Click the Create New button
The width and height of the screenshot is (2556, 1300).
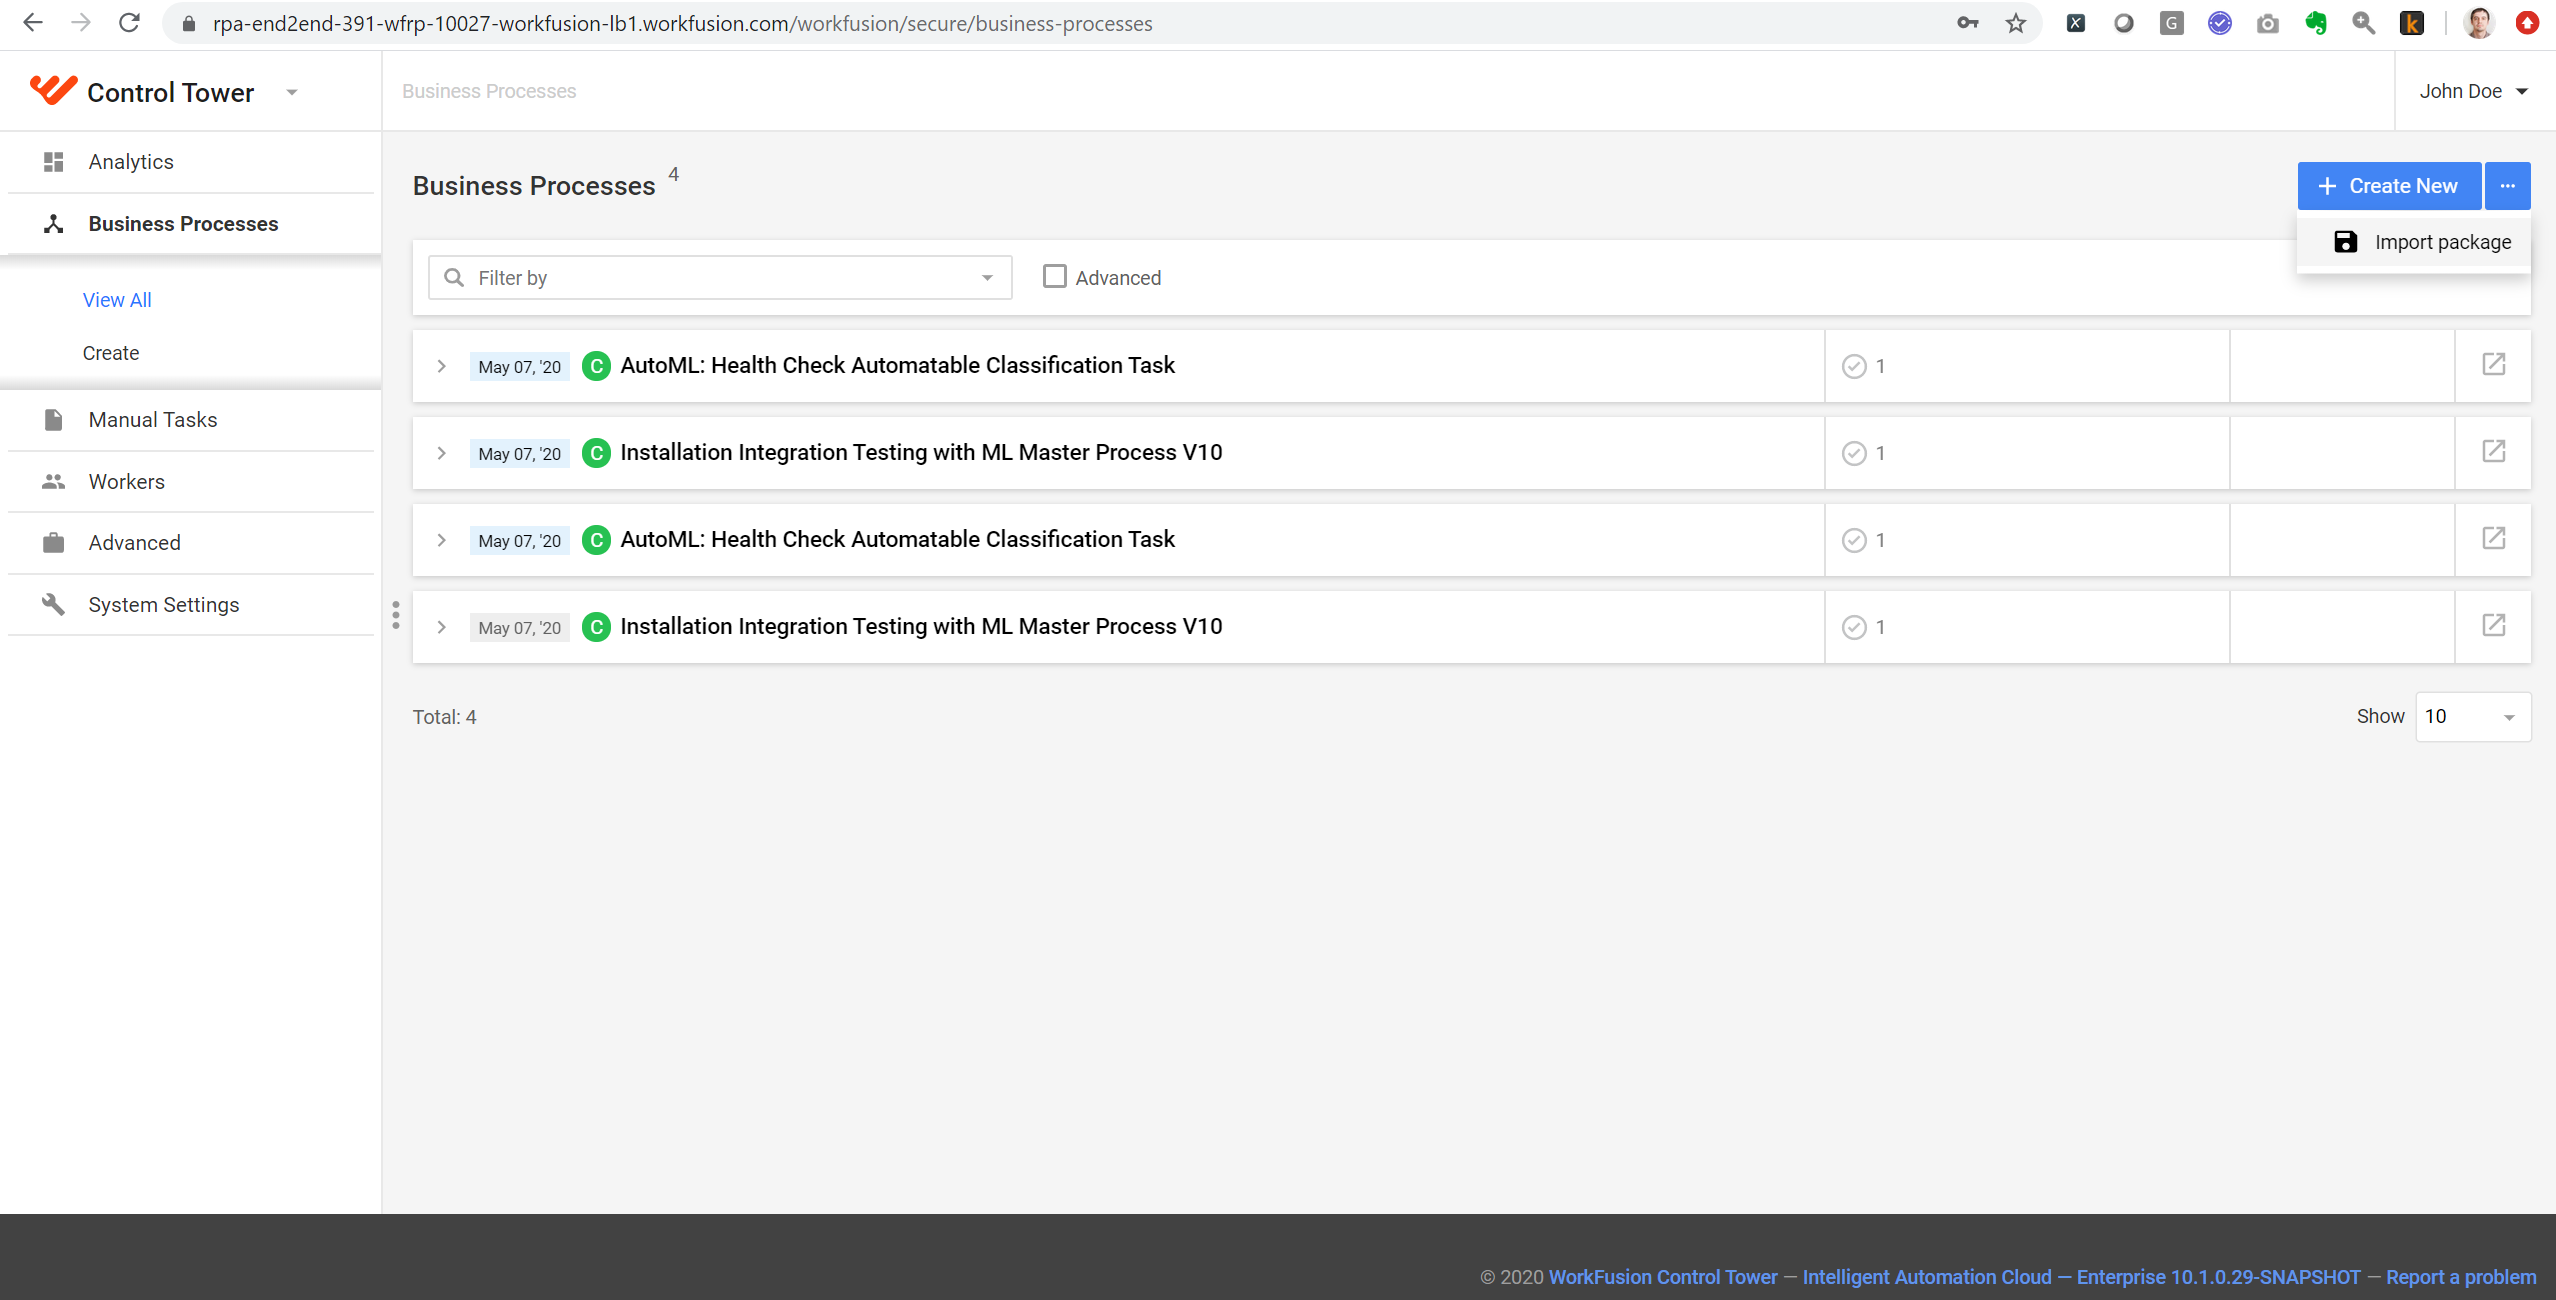[x=2389, y=185]
